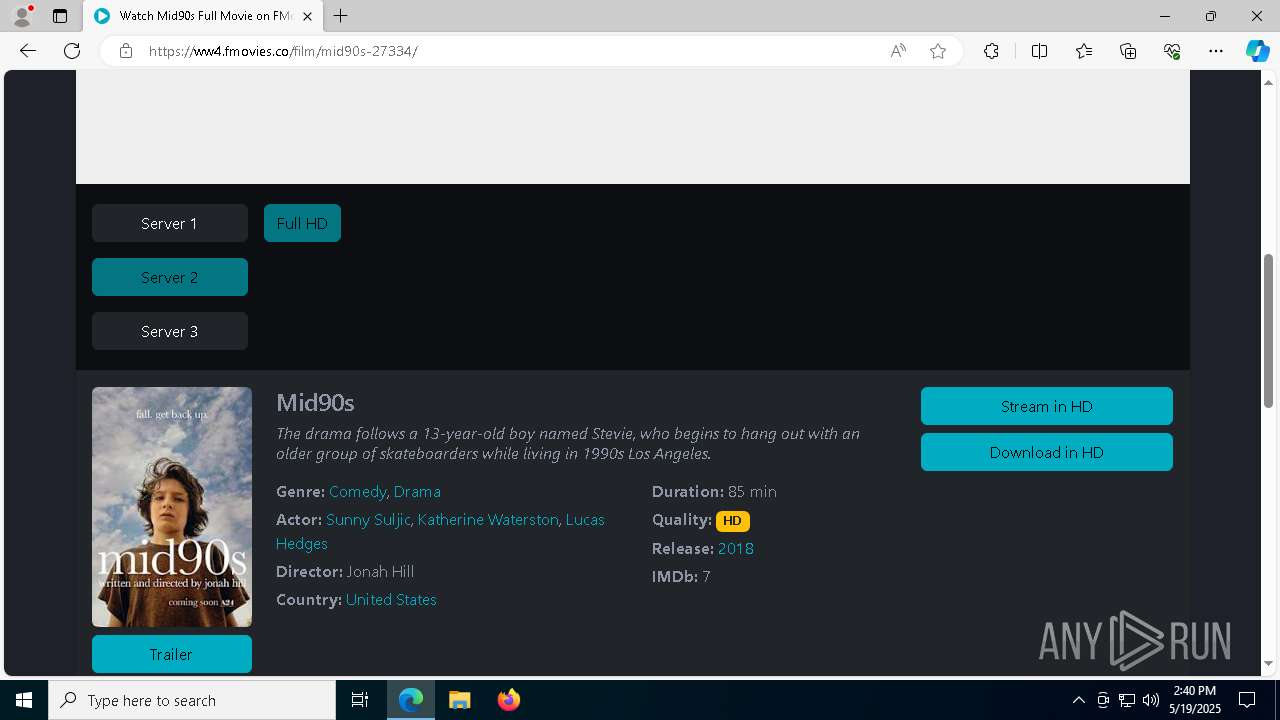Open actor Sunny Suljic link
This screenshot has width=1280, height=720.
(368, 520)
